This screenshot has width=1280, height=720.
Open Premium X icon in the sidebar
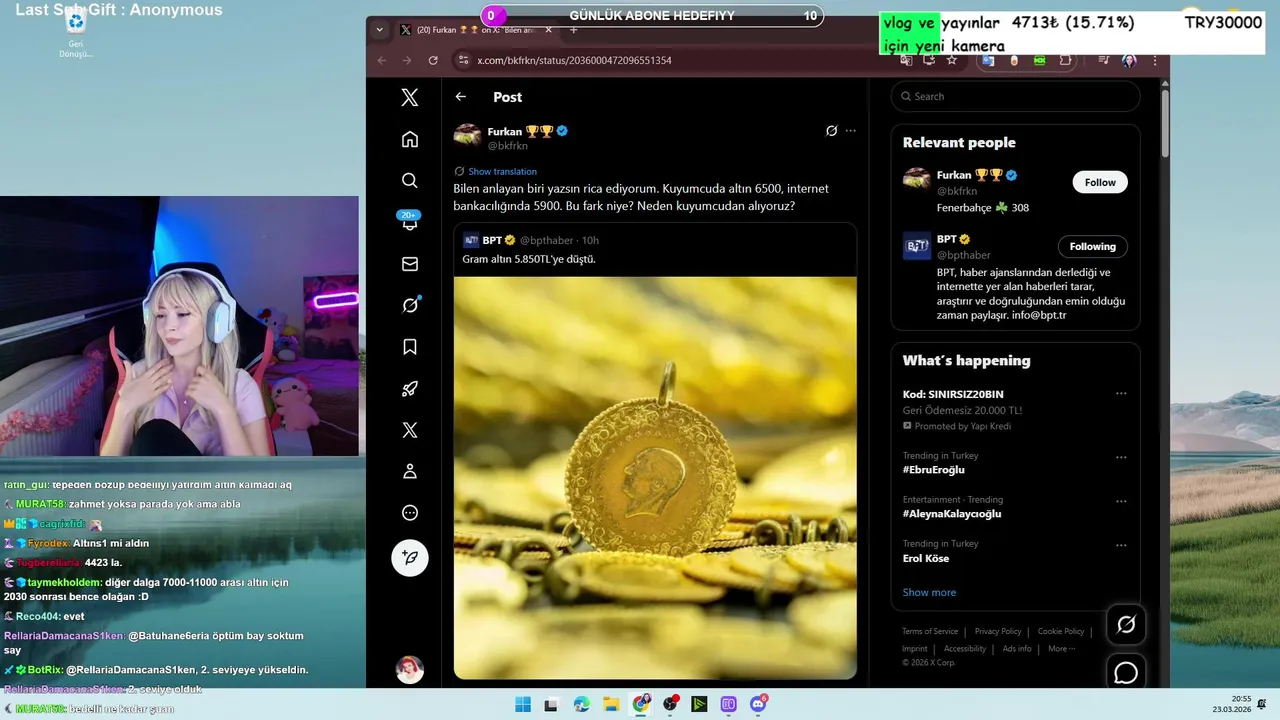(x=410, y=430)
